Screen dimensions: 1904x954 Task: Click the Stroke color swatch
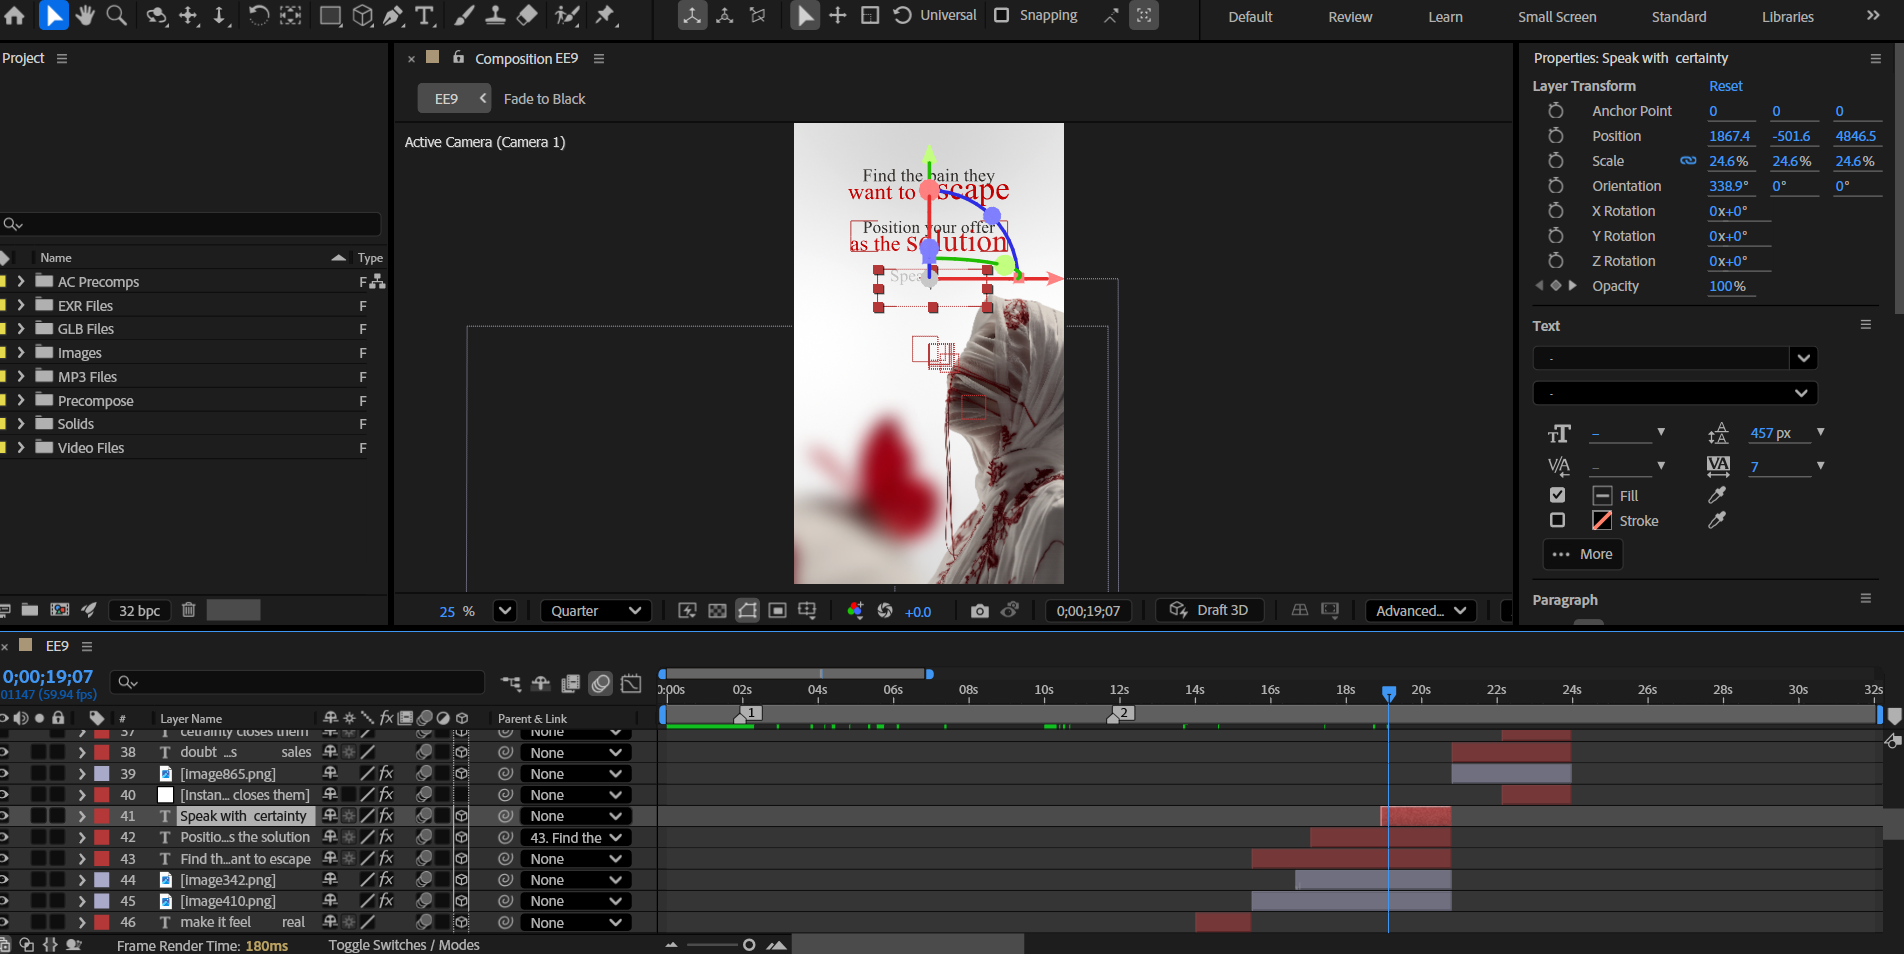tap(1602, 520)
